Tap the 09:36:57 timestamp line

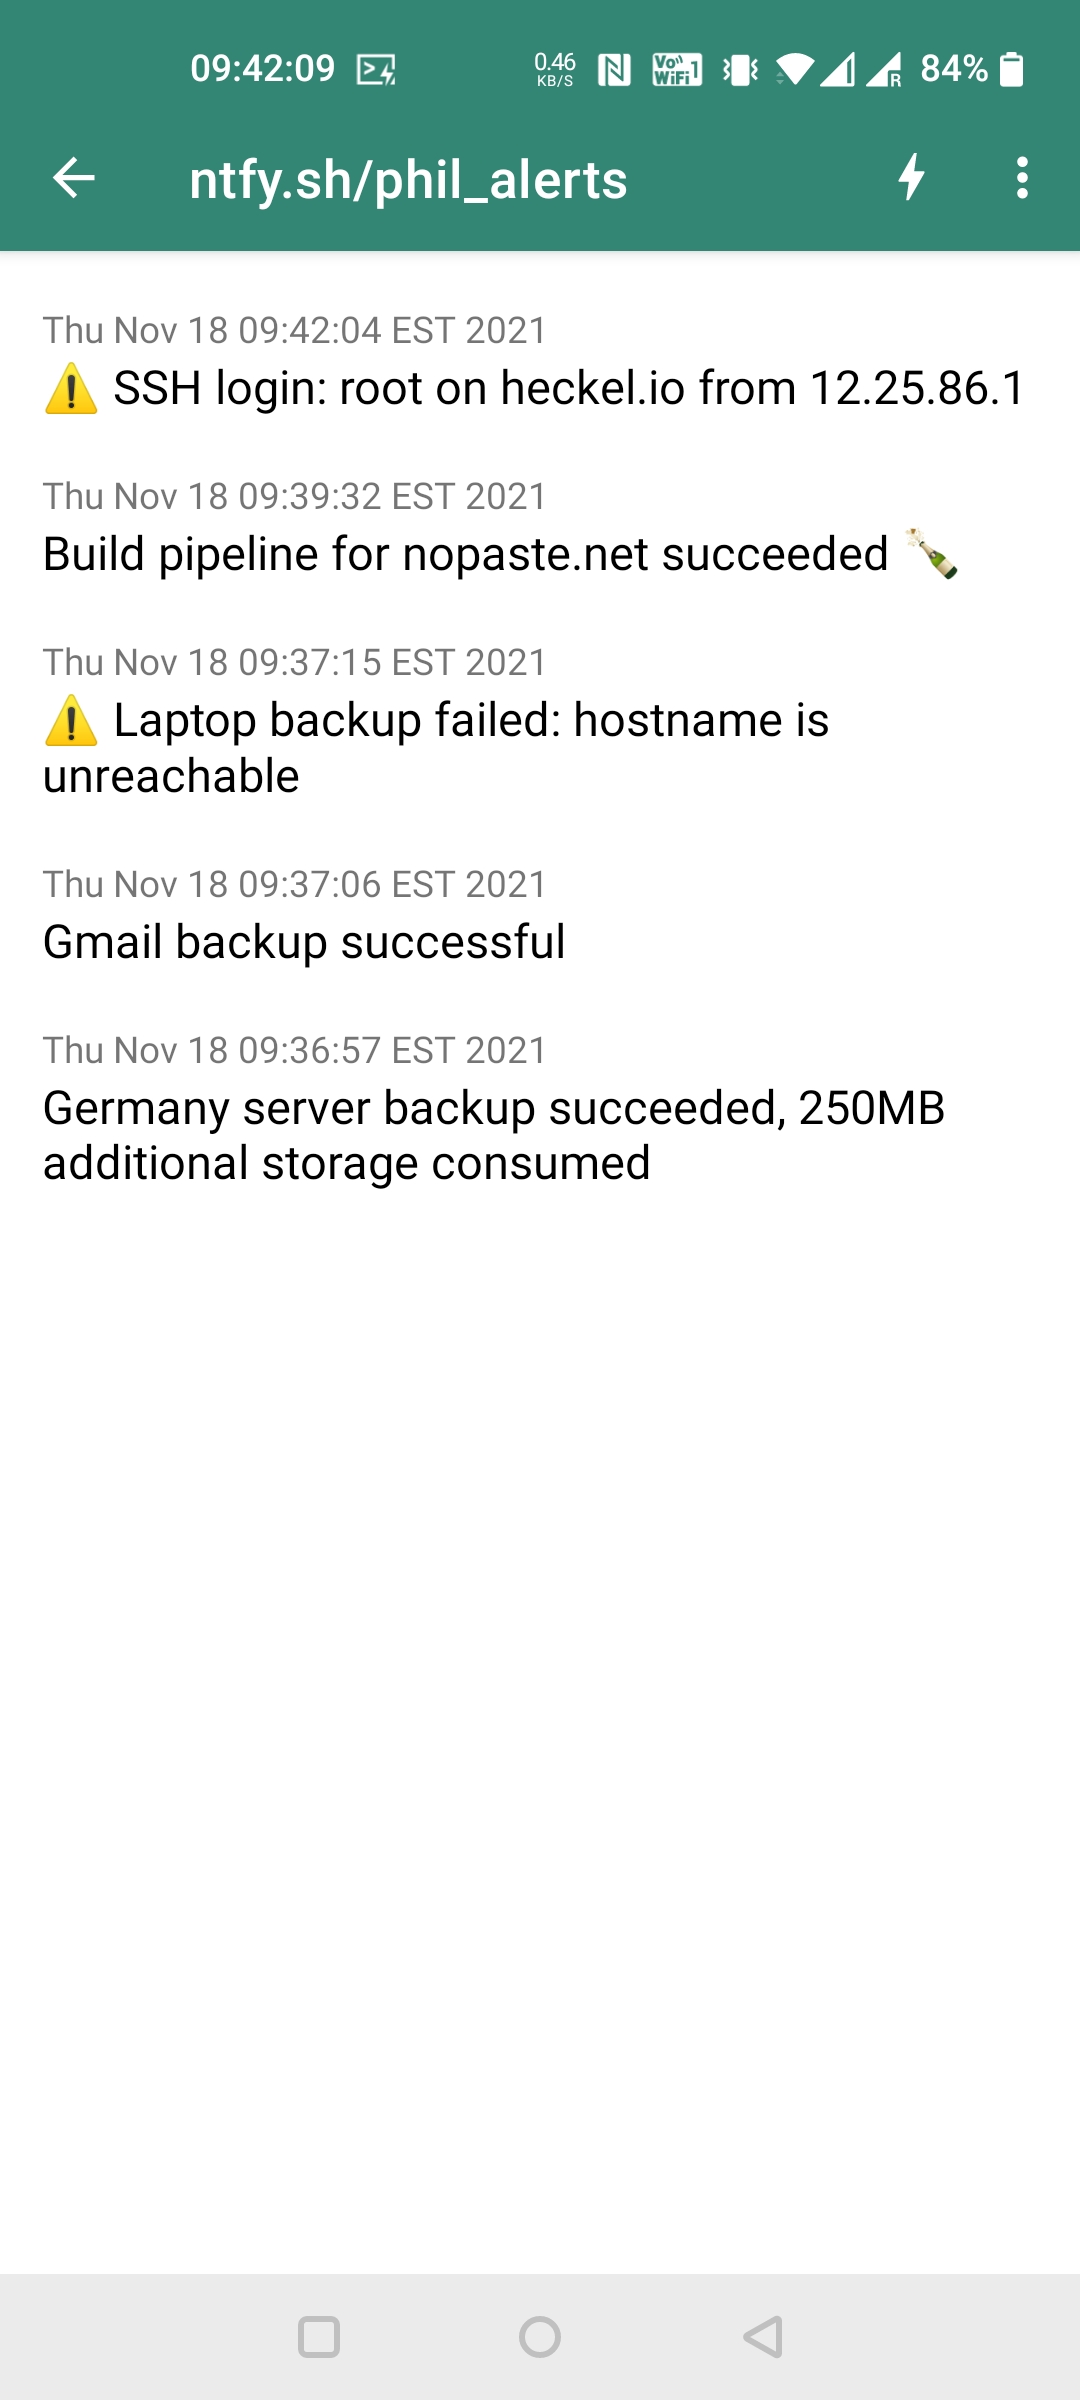click(x=294, y=1050)
